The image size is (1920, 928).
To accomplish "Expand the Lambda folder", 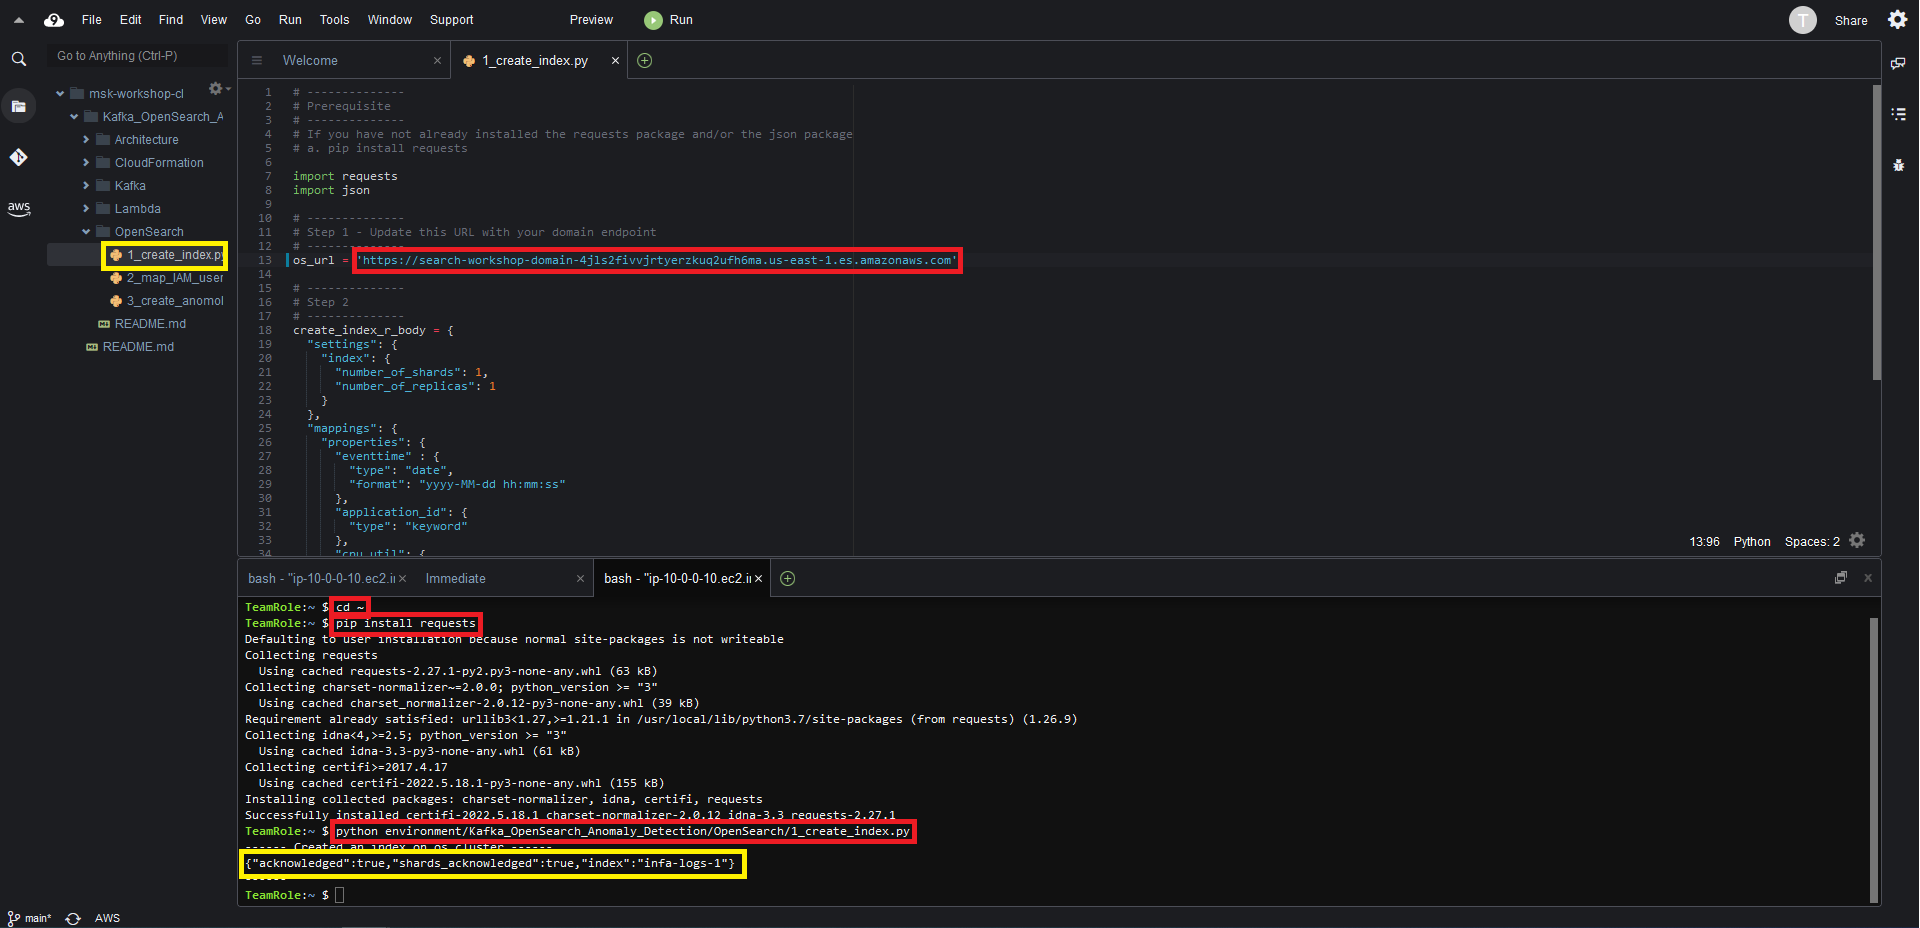I will point(86,209).
